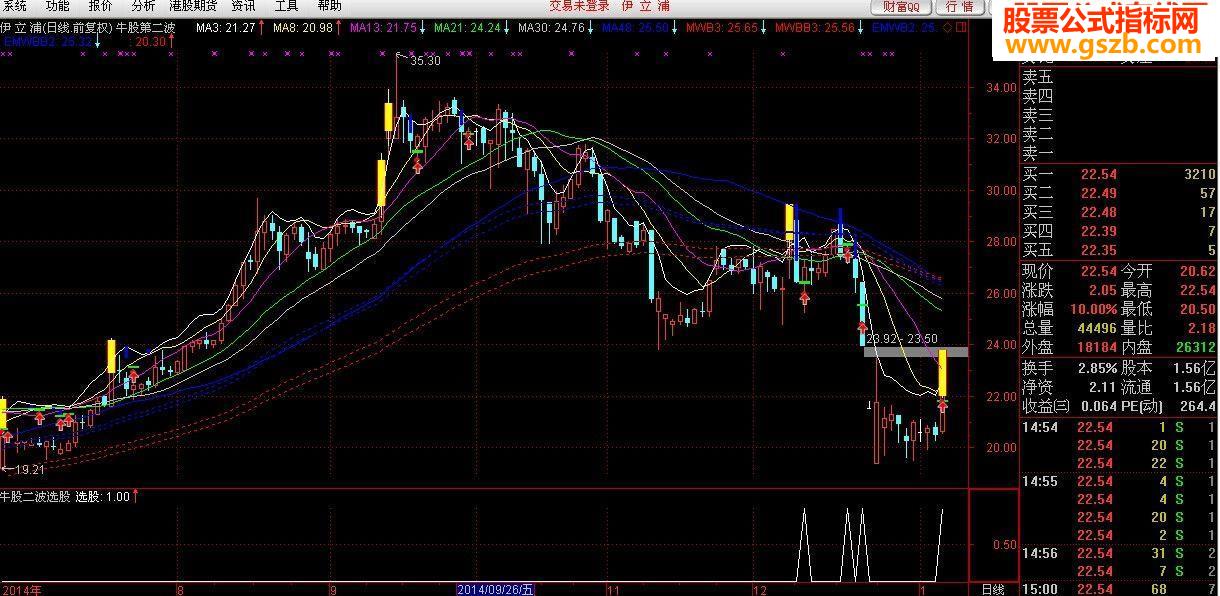
Task: Select the 买四 bid row
Action: click(x=1119, y=231)
